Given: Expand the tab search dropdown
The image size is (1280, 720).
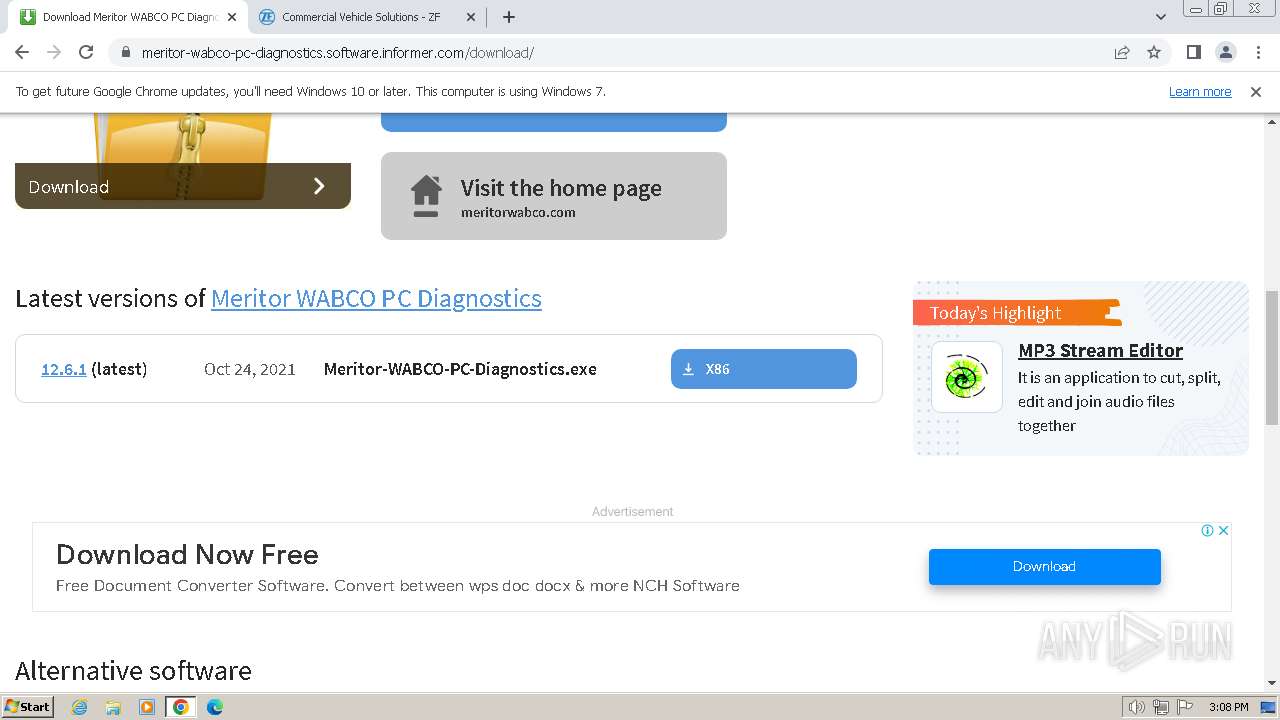Looking at the screenshot, I should (x=1161, y=17).
